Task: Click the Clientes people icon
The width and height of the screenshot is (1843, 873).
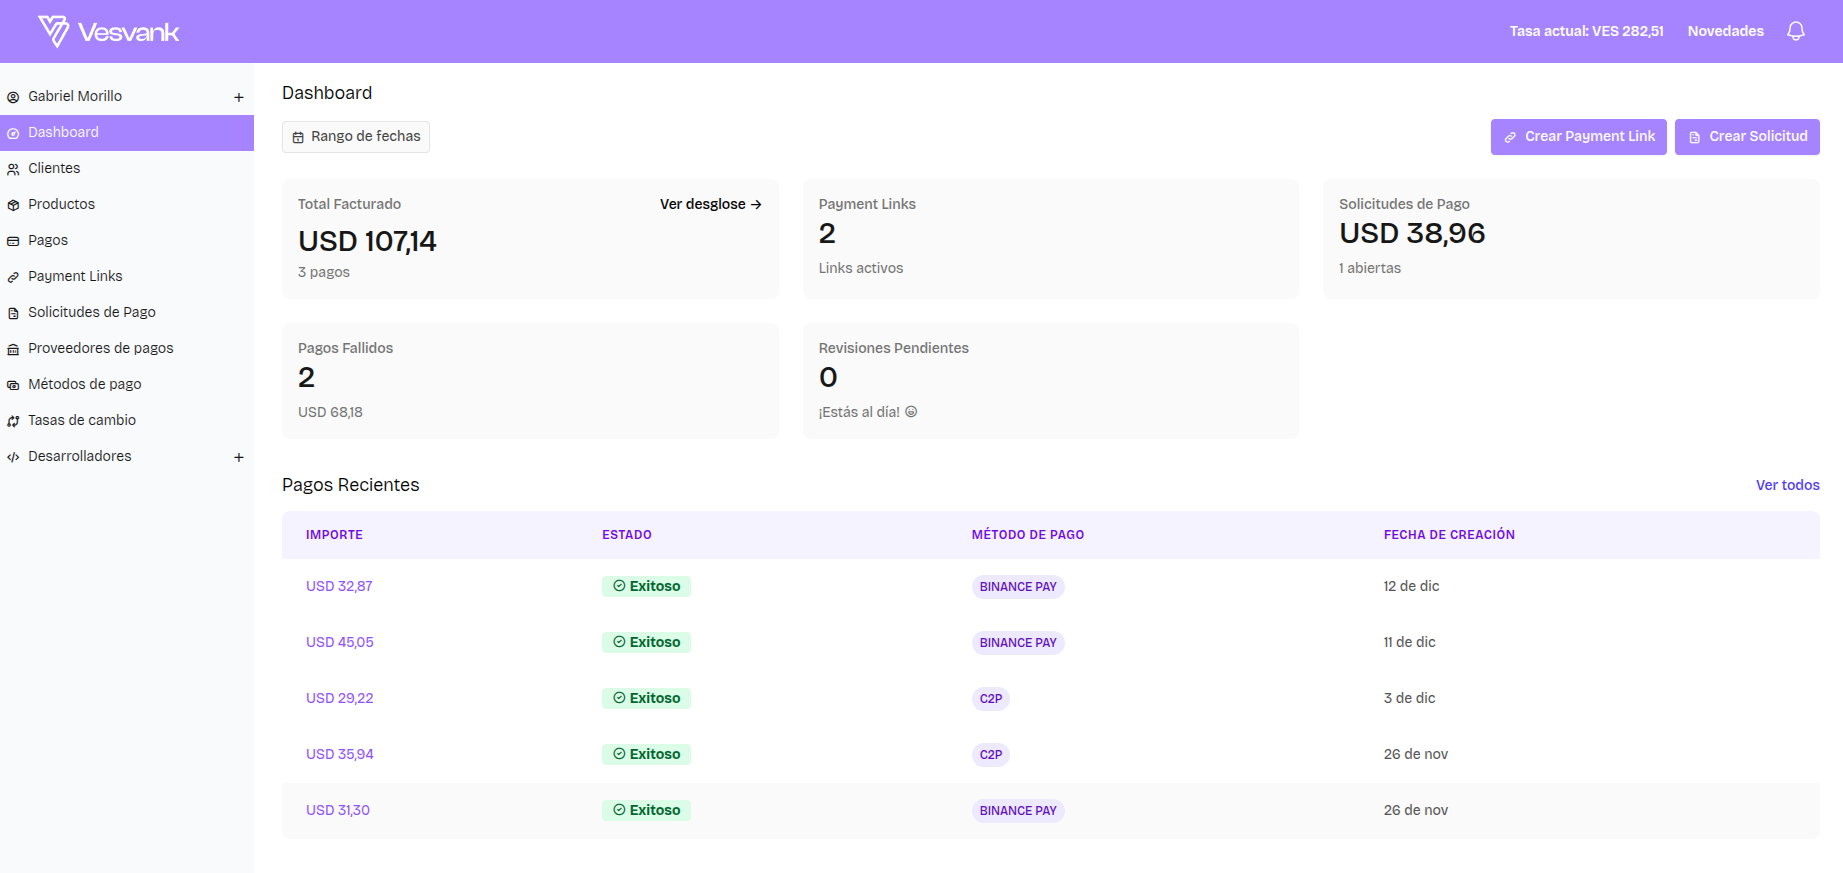Action: [13, 169]
